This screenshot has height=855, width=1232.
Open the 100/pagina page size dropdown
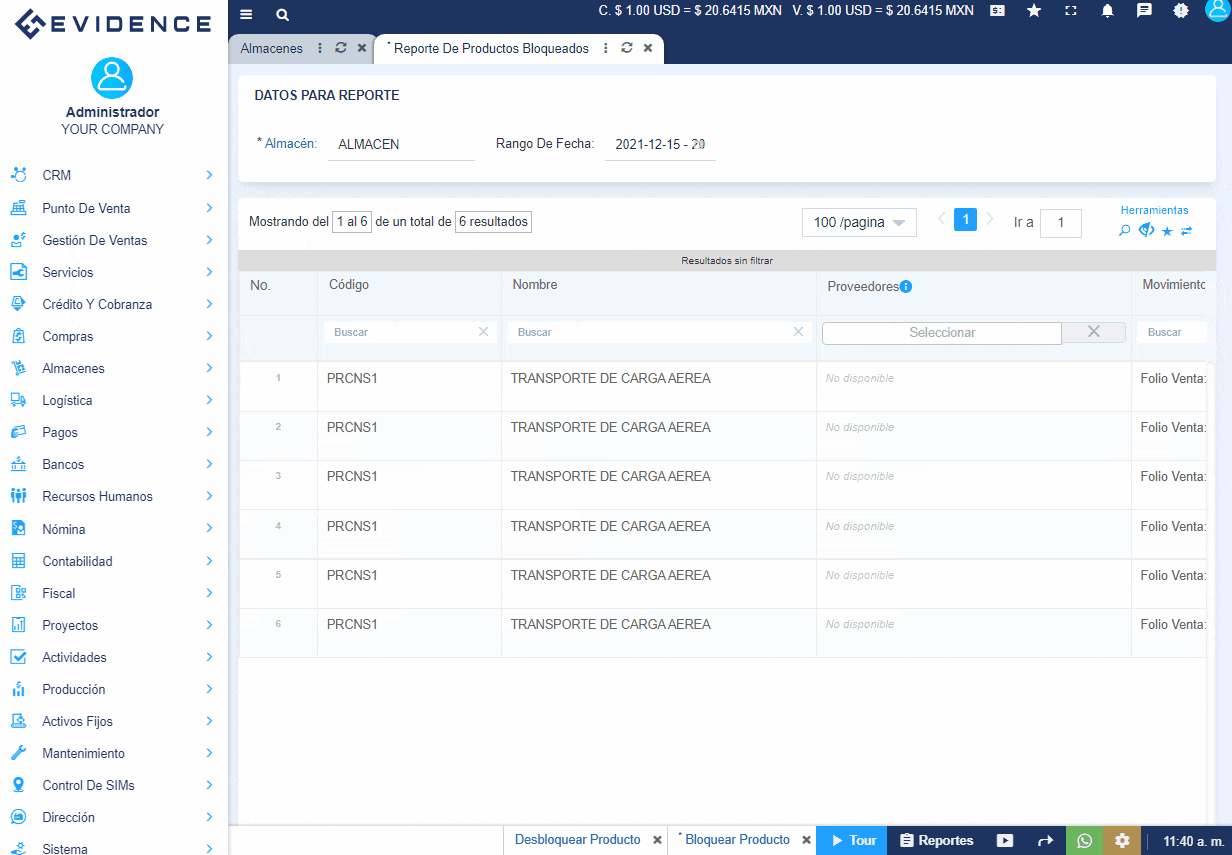pos(858,222)
